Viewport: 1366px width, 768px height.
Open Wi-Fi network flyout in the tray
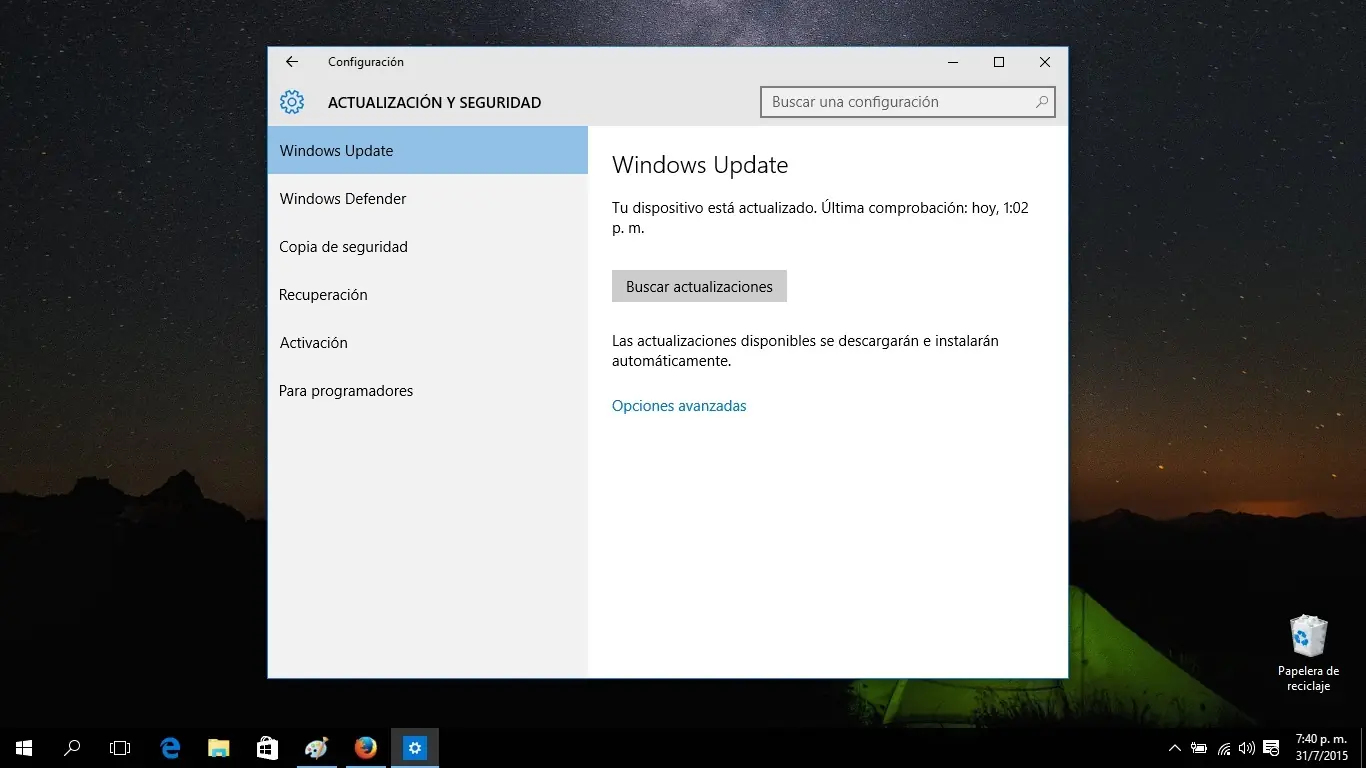click(1224, 748)
